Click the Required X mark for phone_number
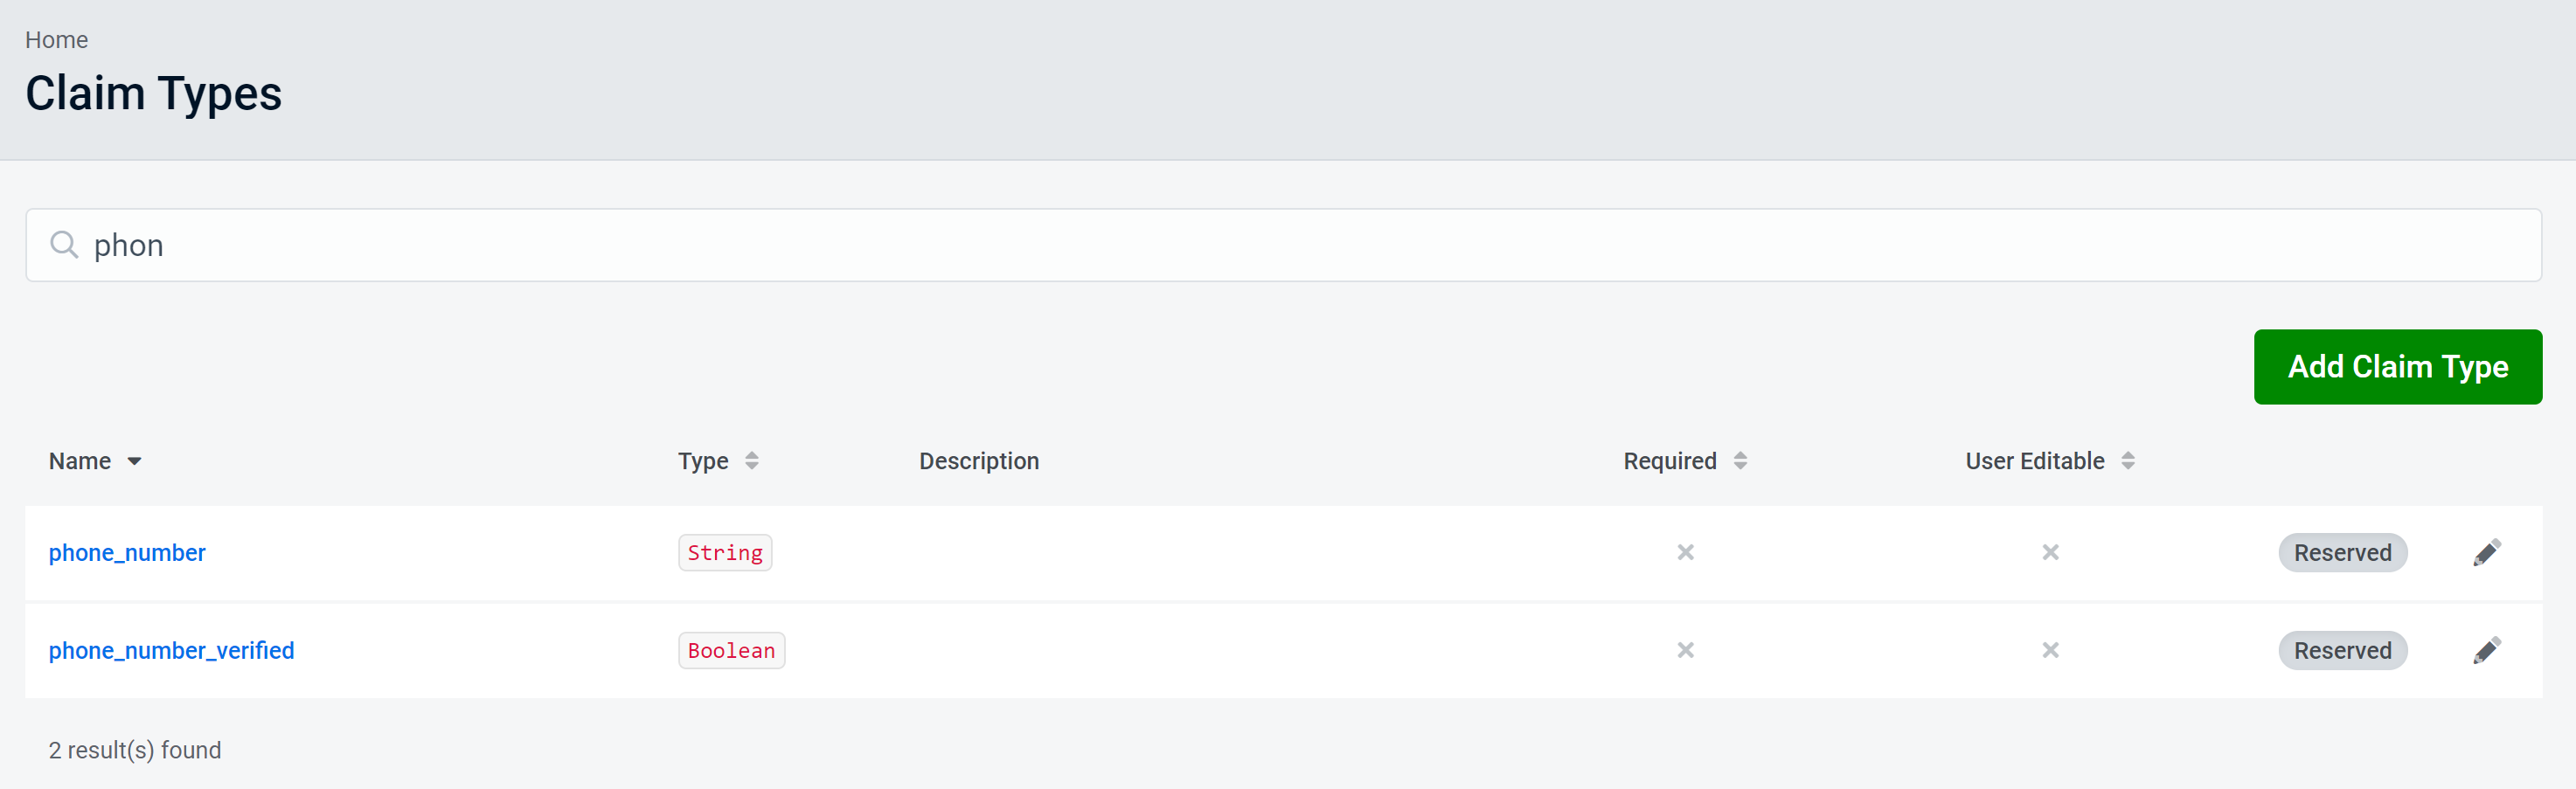Image resolution: width=2576 pixels, height=789 pixels. (x=1685, y=552)
